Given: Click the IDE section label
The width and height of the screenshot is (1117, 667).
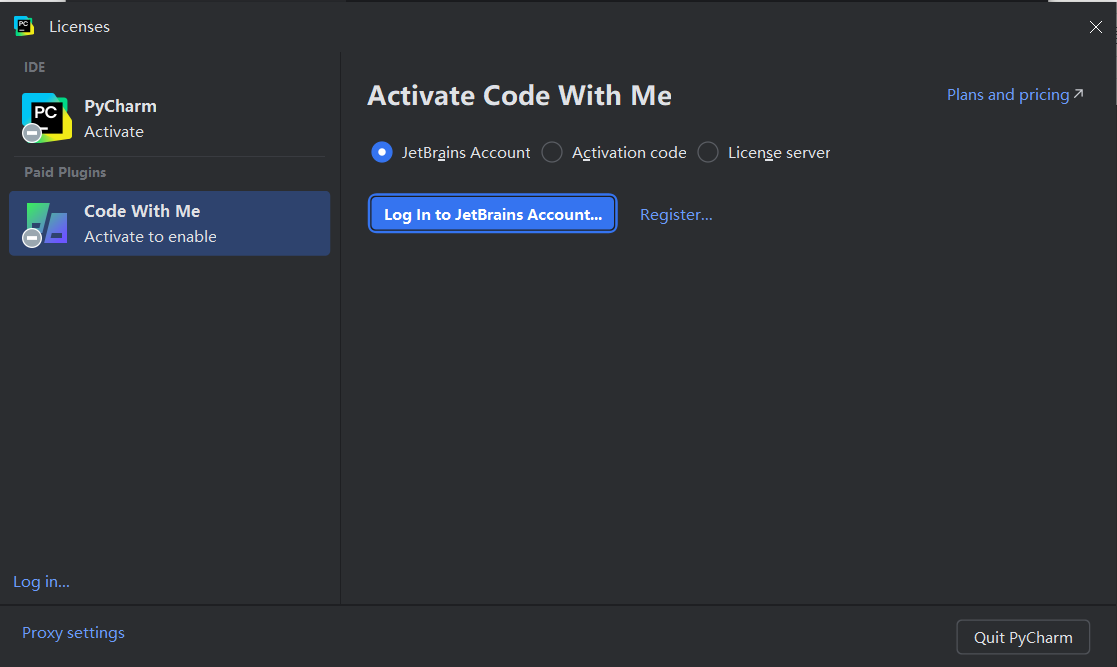Looking at the screenshot, I should 34,67.
